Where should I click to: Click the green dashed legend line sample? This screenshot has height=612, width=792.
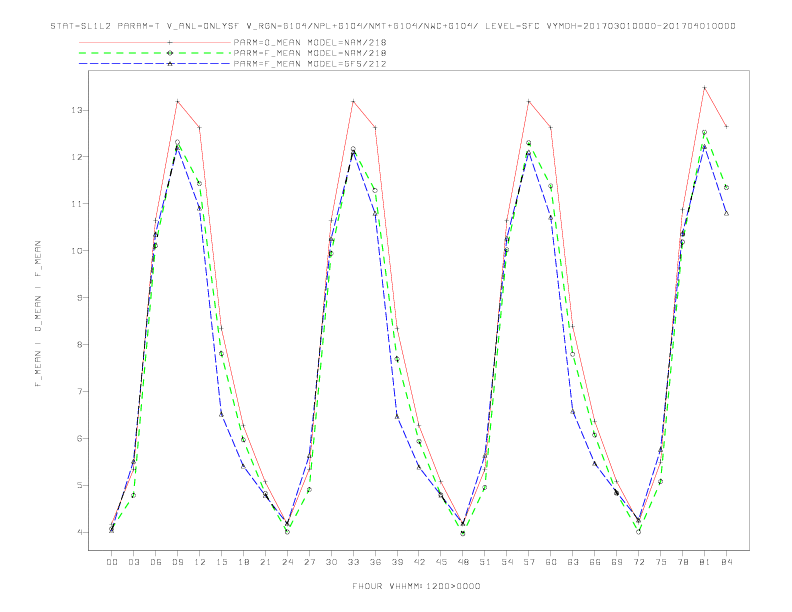click(155, 53)
